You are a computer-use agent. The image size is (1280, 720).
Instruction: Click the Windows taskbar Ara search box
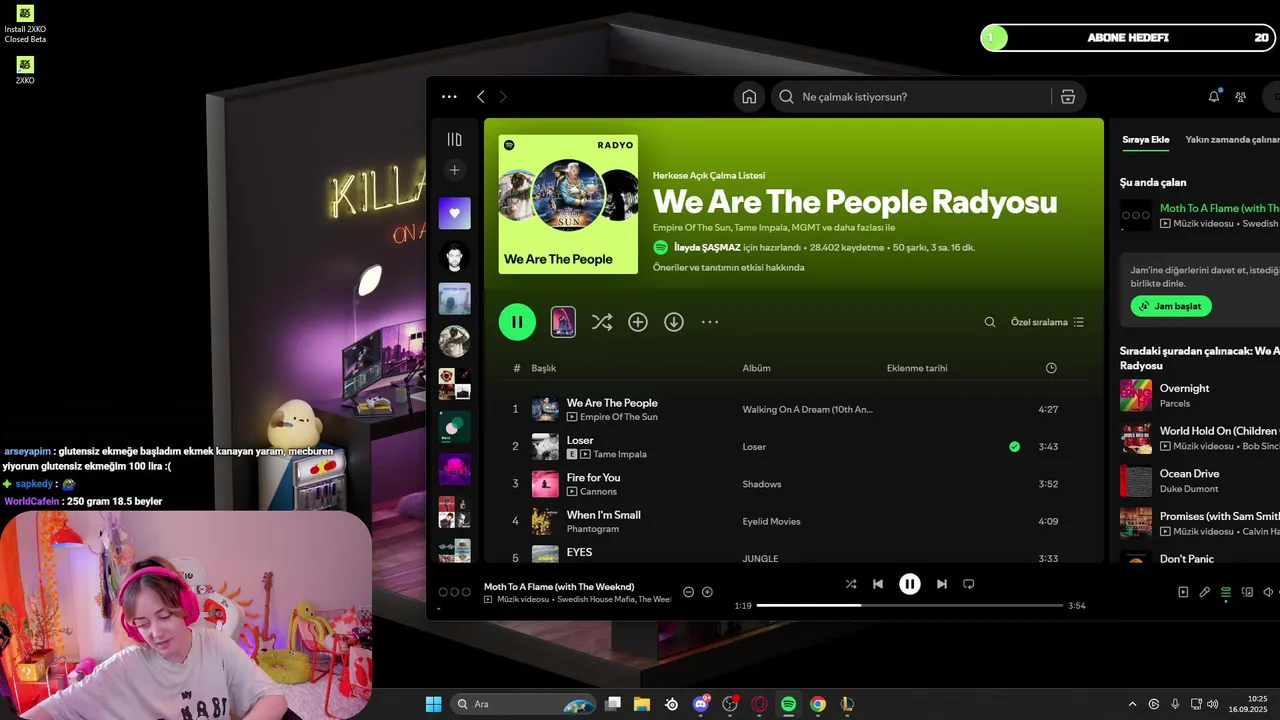(x=523, y=704)
